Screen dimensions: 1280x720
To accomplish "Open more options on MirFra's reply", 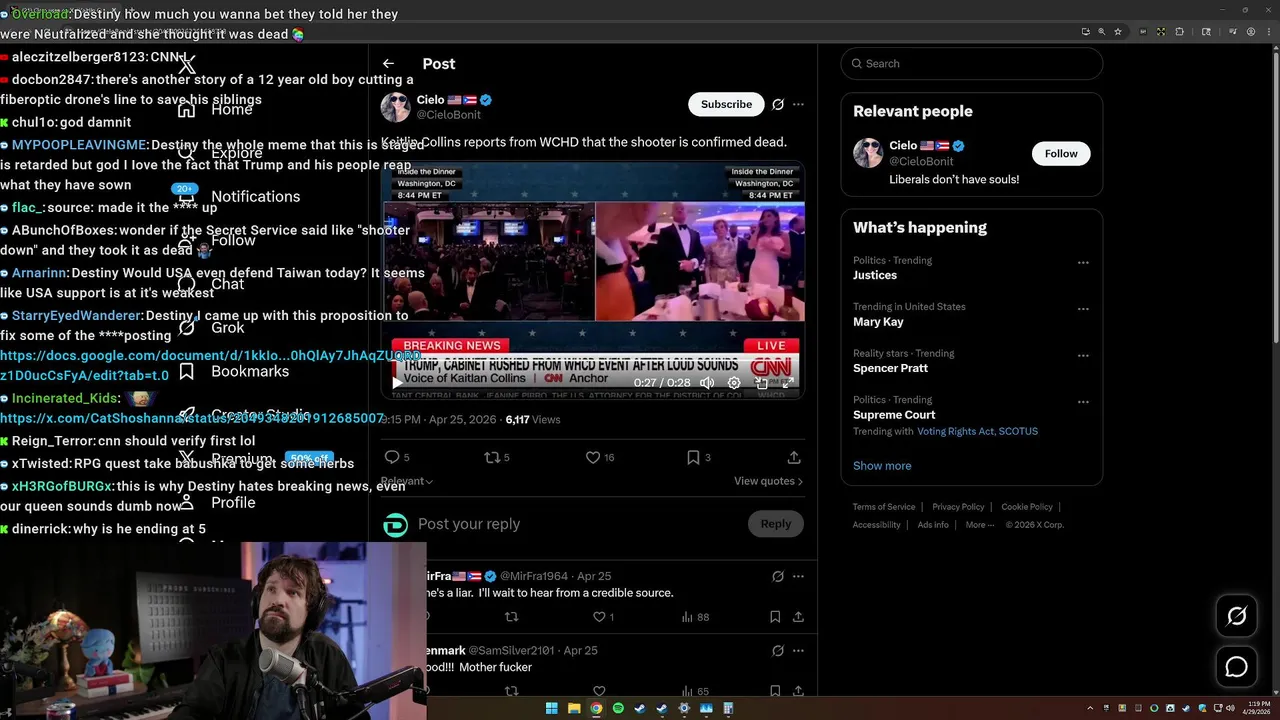I will pos(798,576).
